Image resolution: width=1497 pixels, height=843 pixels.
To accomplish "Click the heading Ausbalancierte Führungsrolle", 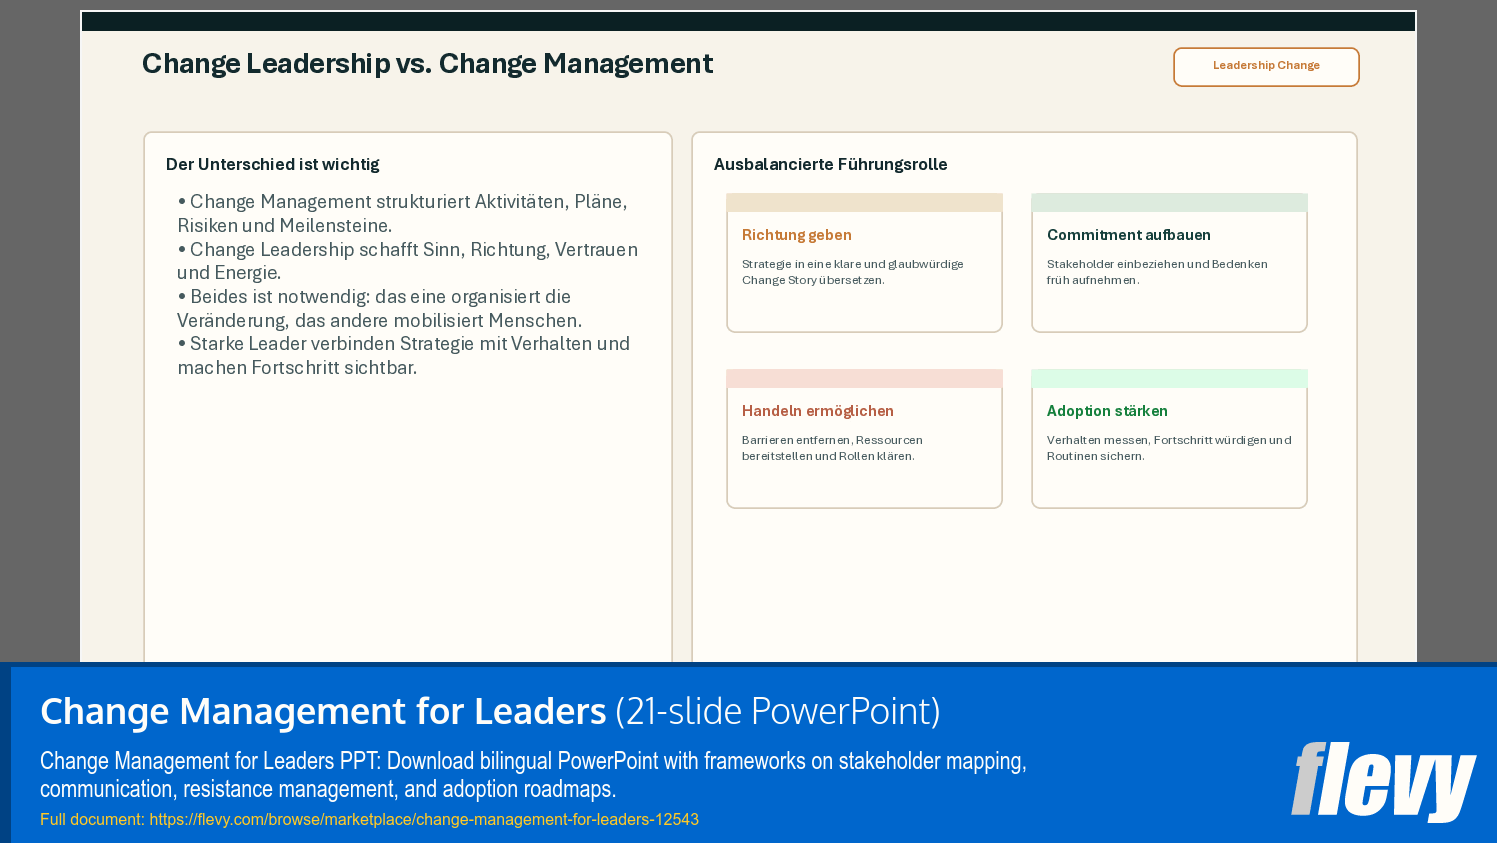I will [x=830, y=164].
